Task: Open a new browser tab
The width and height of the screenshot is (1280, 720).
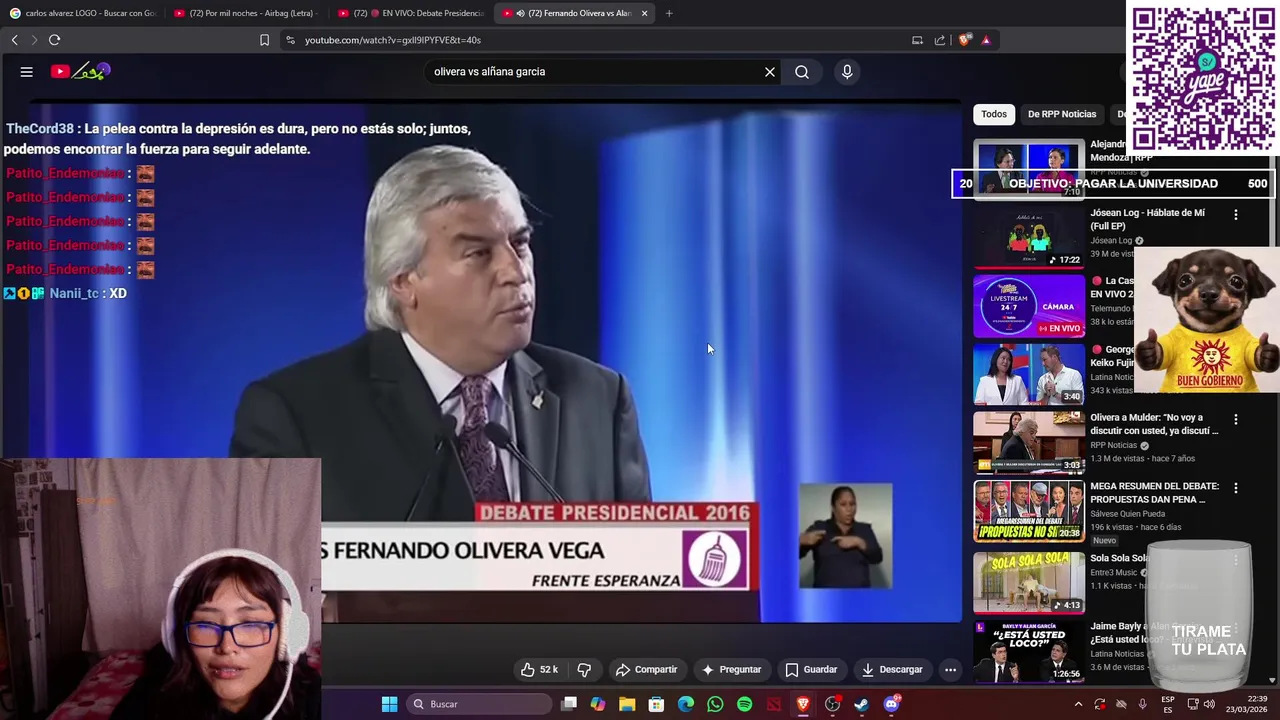Action: pyautogui.click(x=669, y=13)
